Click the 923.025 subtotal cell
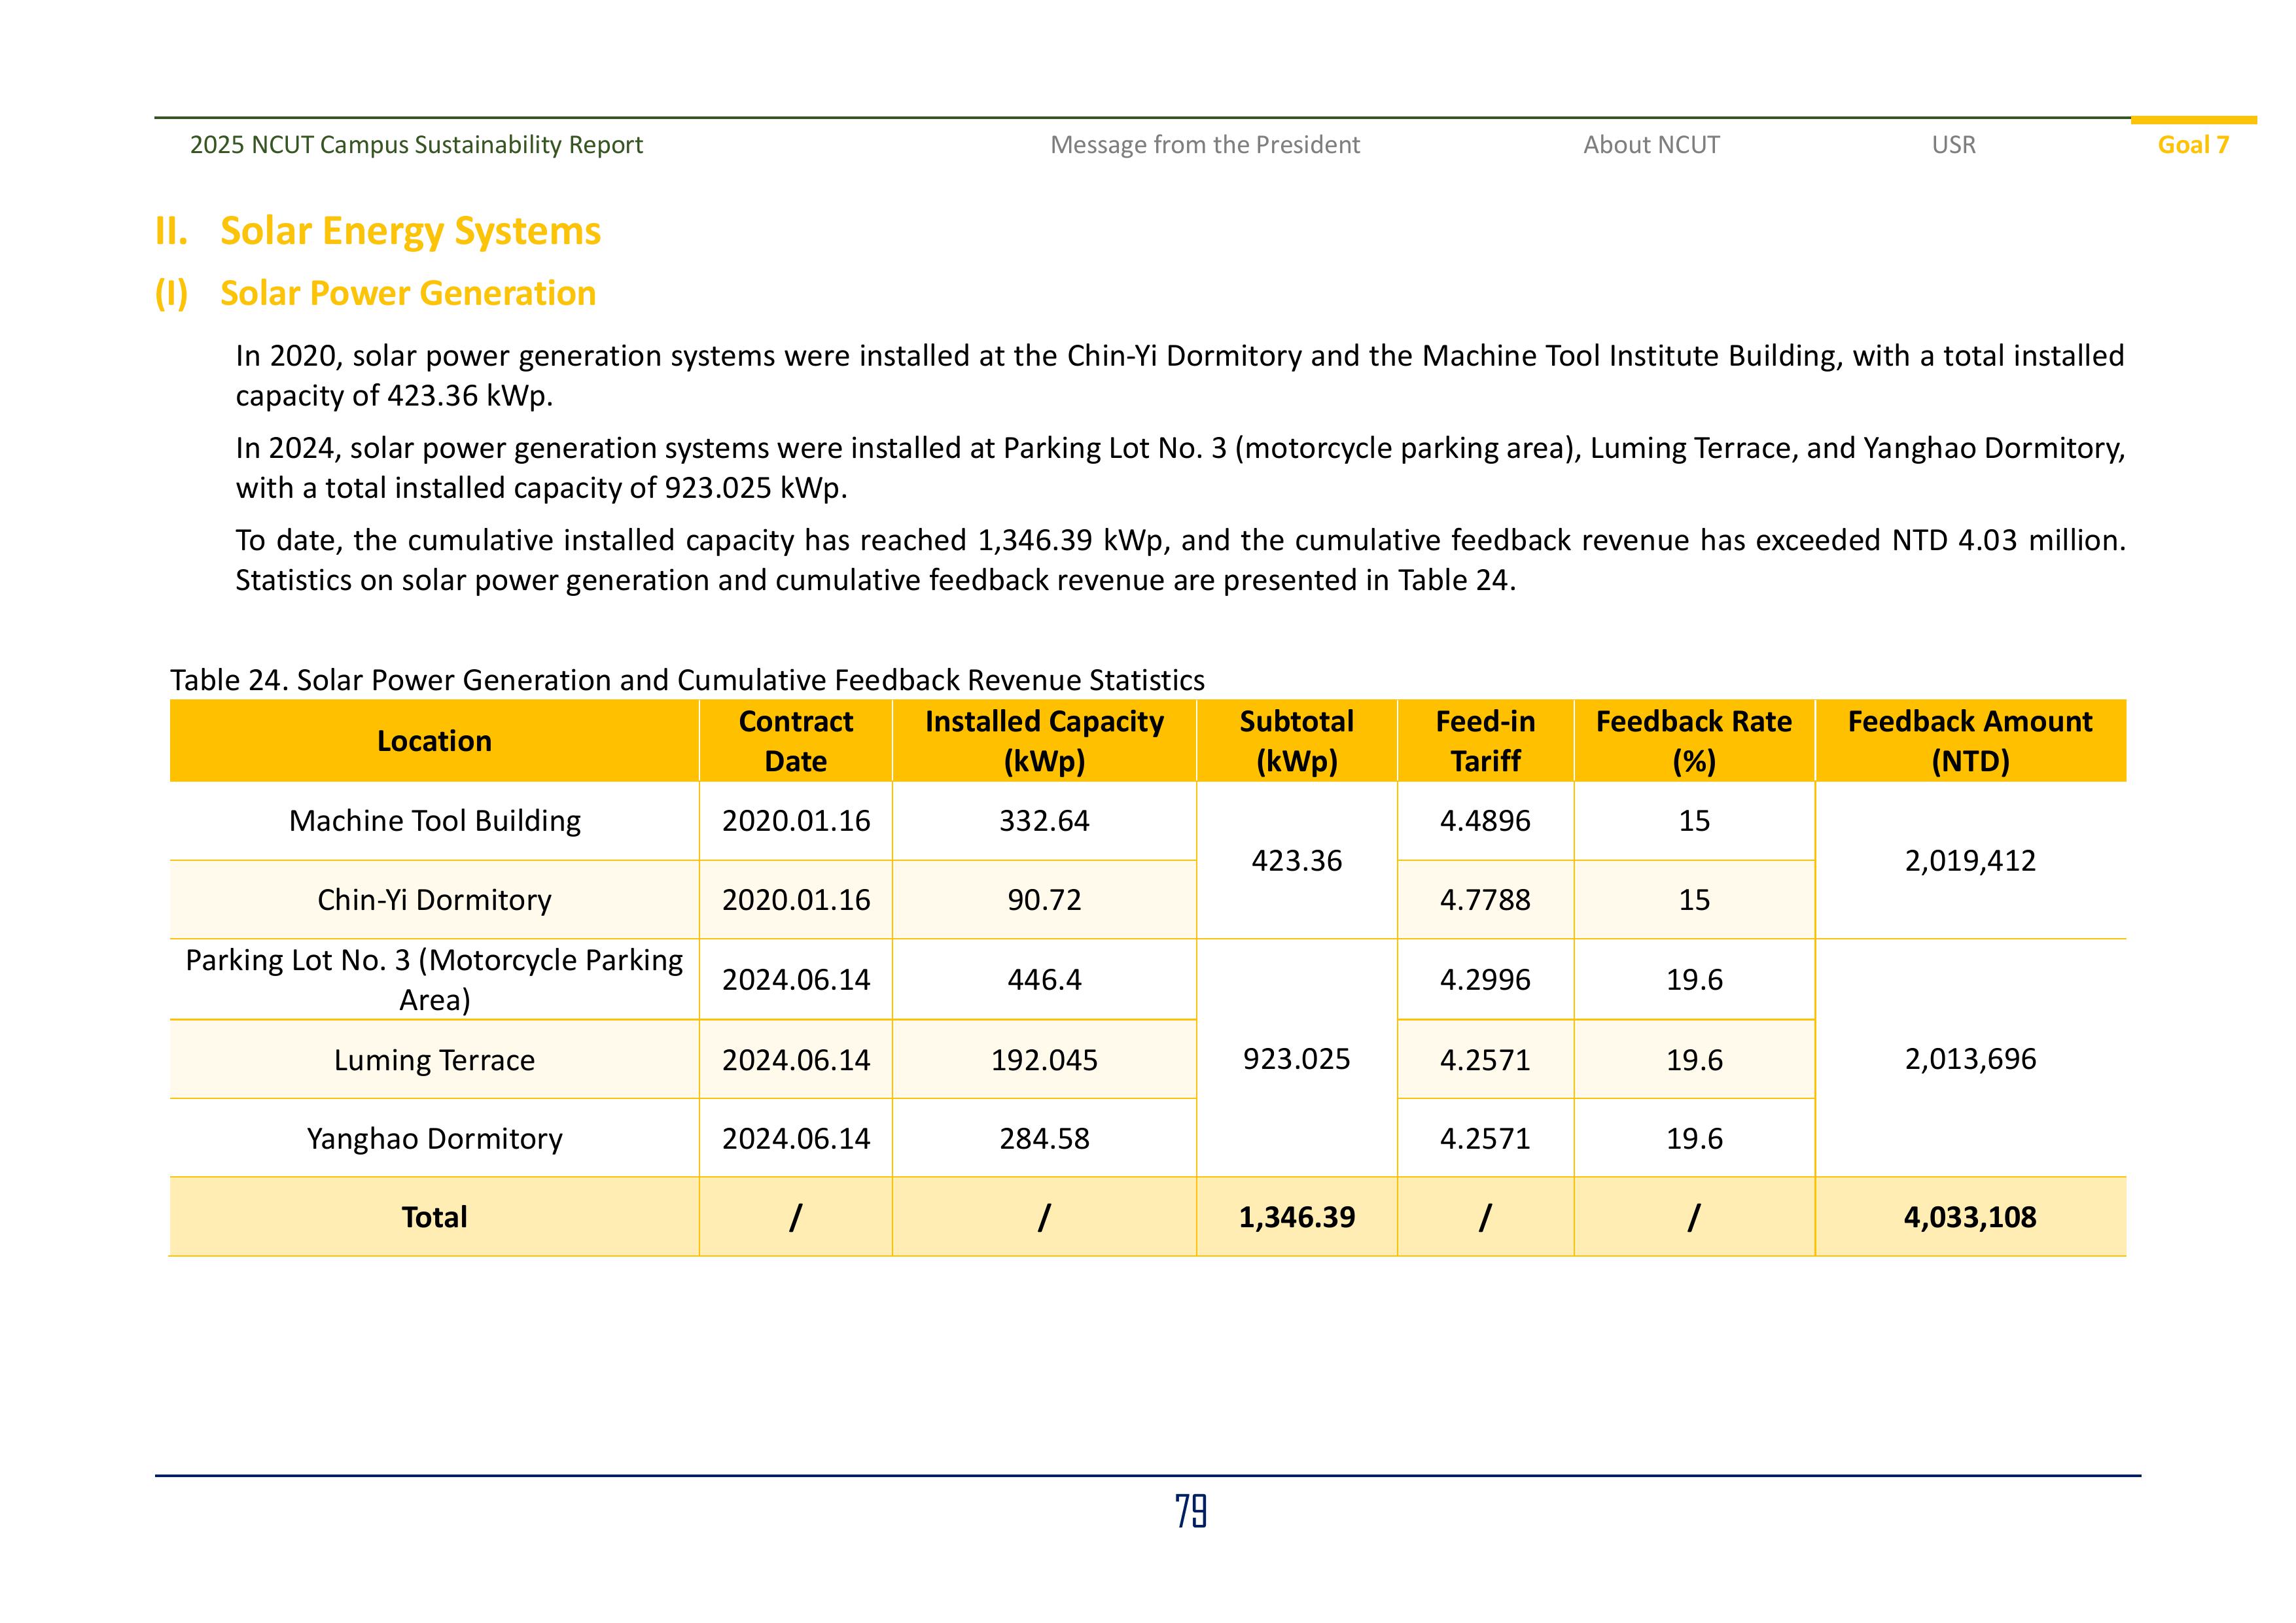The height and width of the screenshot is (1623, 2296). (x=1296, y=1059)
